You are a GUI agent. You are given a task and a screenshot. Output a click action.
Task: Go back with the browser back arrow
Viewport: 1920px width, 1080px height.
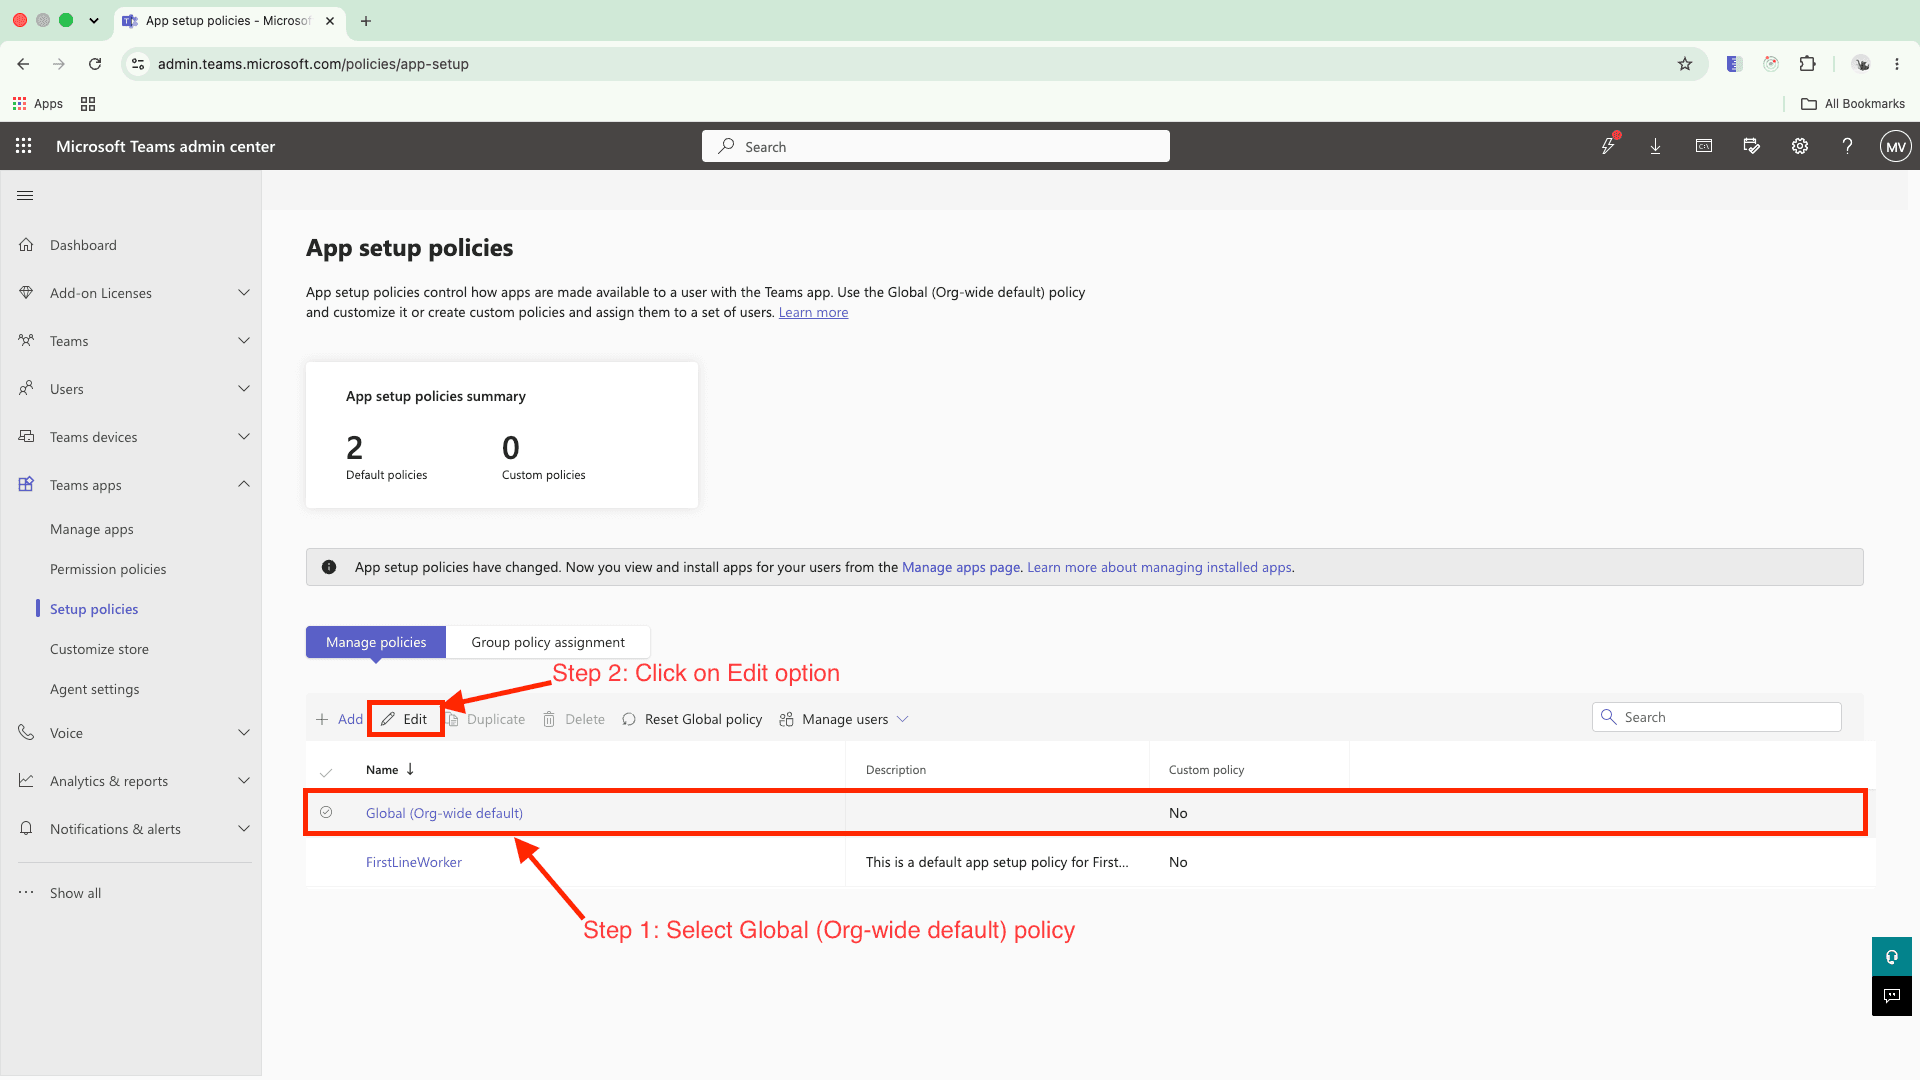[x=23, y=64]
